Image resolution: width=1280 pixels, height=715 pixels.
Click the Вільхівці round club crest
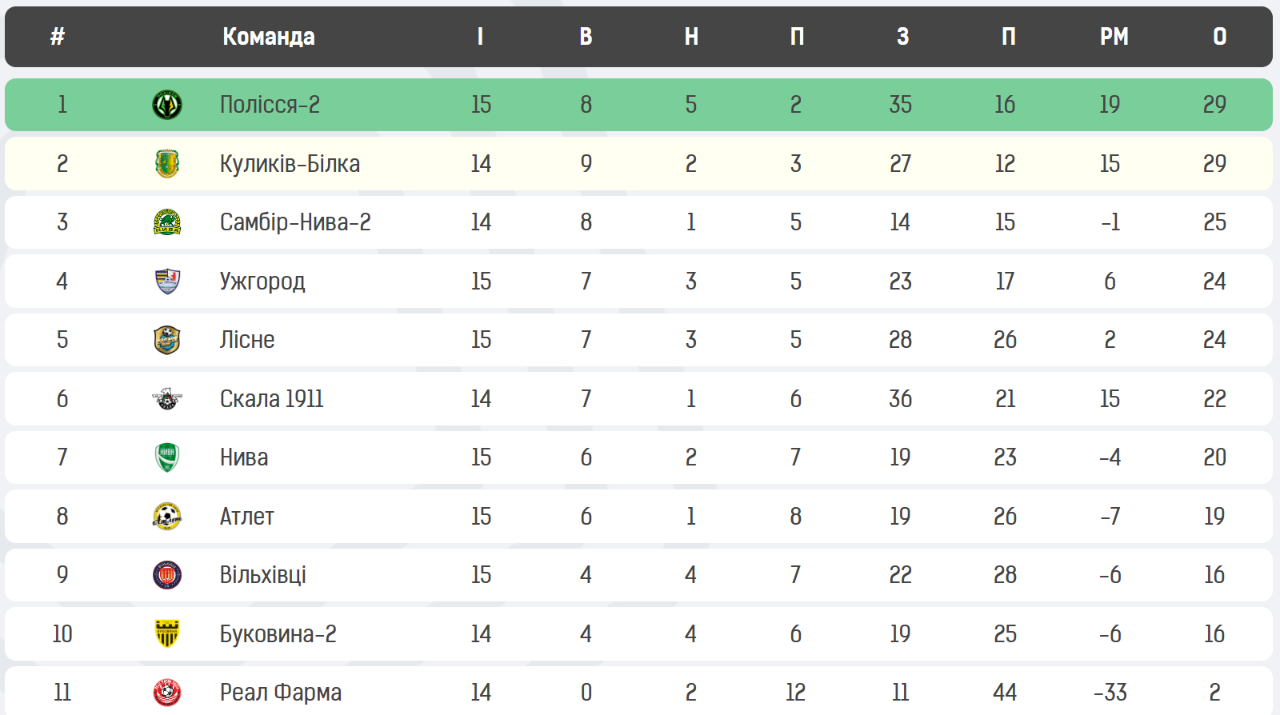[x=167, y=575]
